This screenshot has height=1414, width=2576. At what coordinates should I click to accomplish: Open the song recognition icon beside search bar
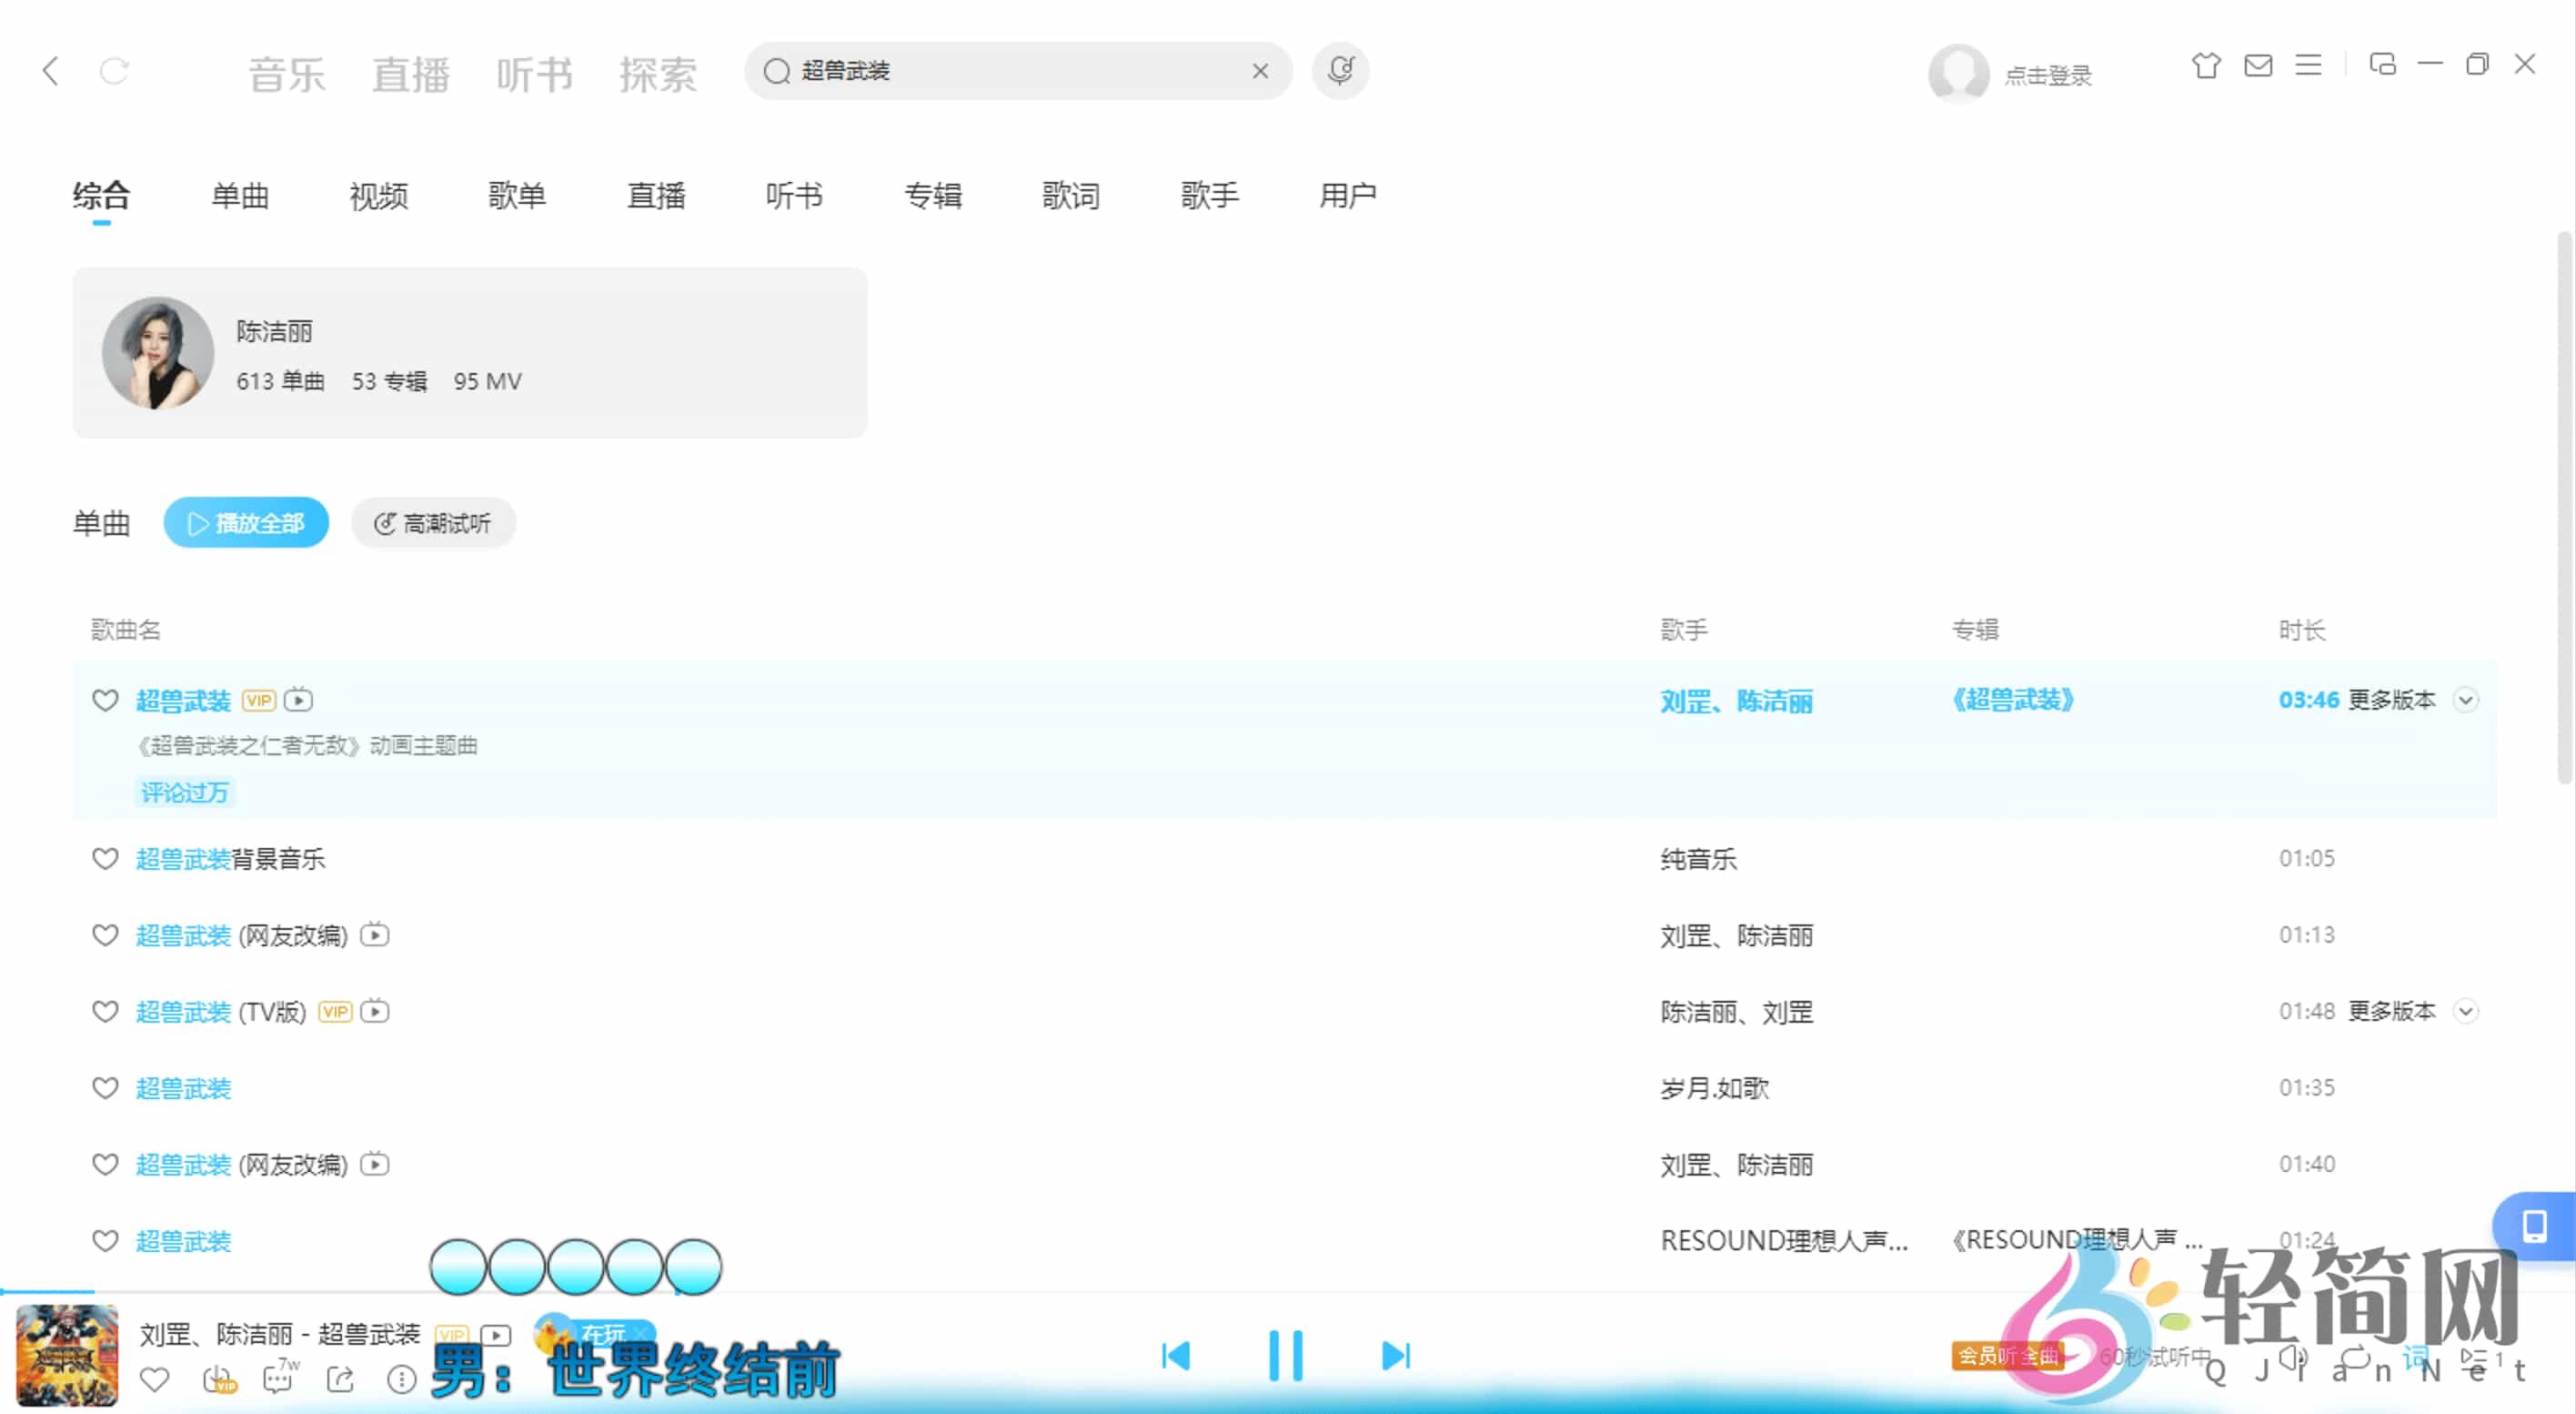(1340, 71)
